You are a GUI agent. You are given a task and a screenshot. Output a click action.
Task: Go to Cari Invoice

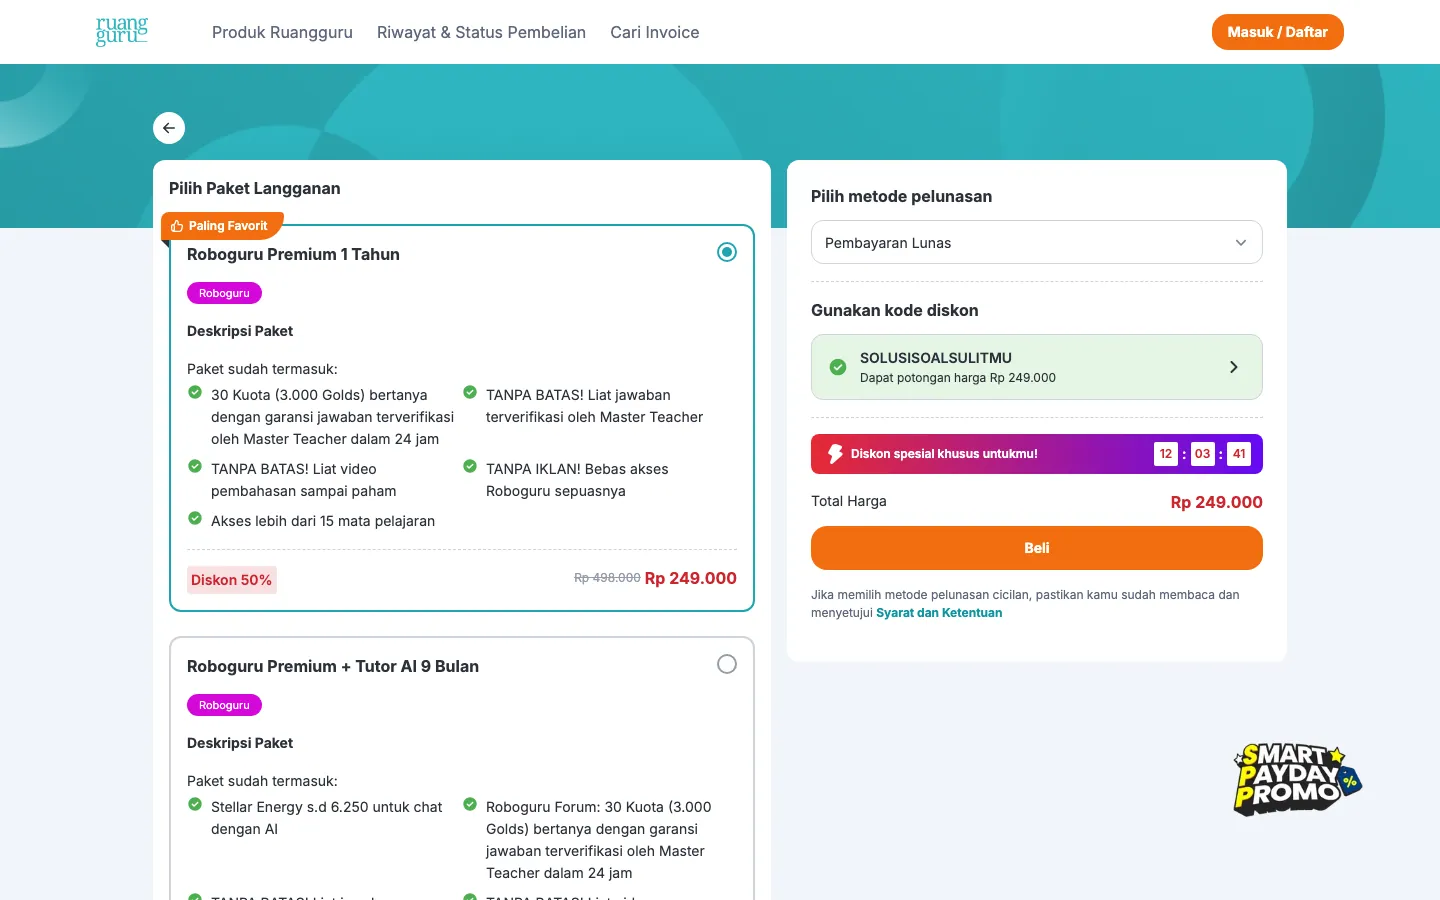(x=655, y=32)
